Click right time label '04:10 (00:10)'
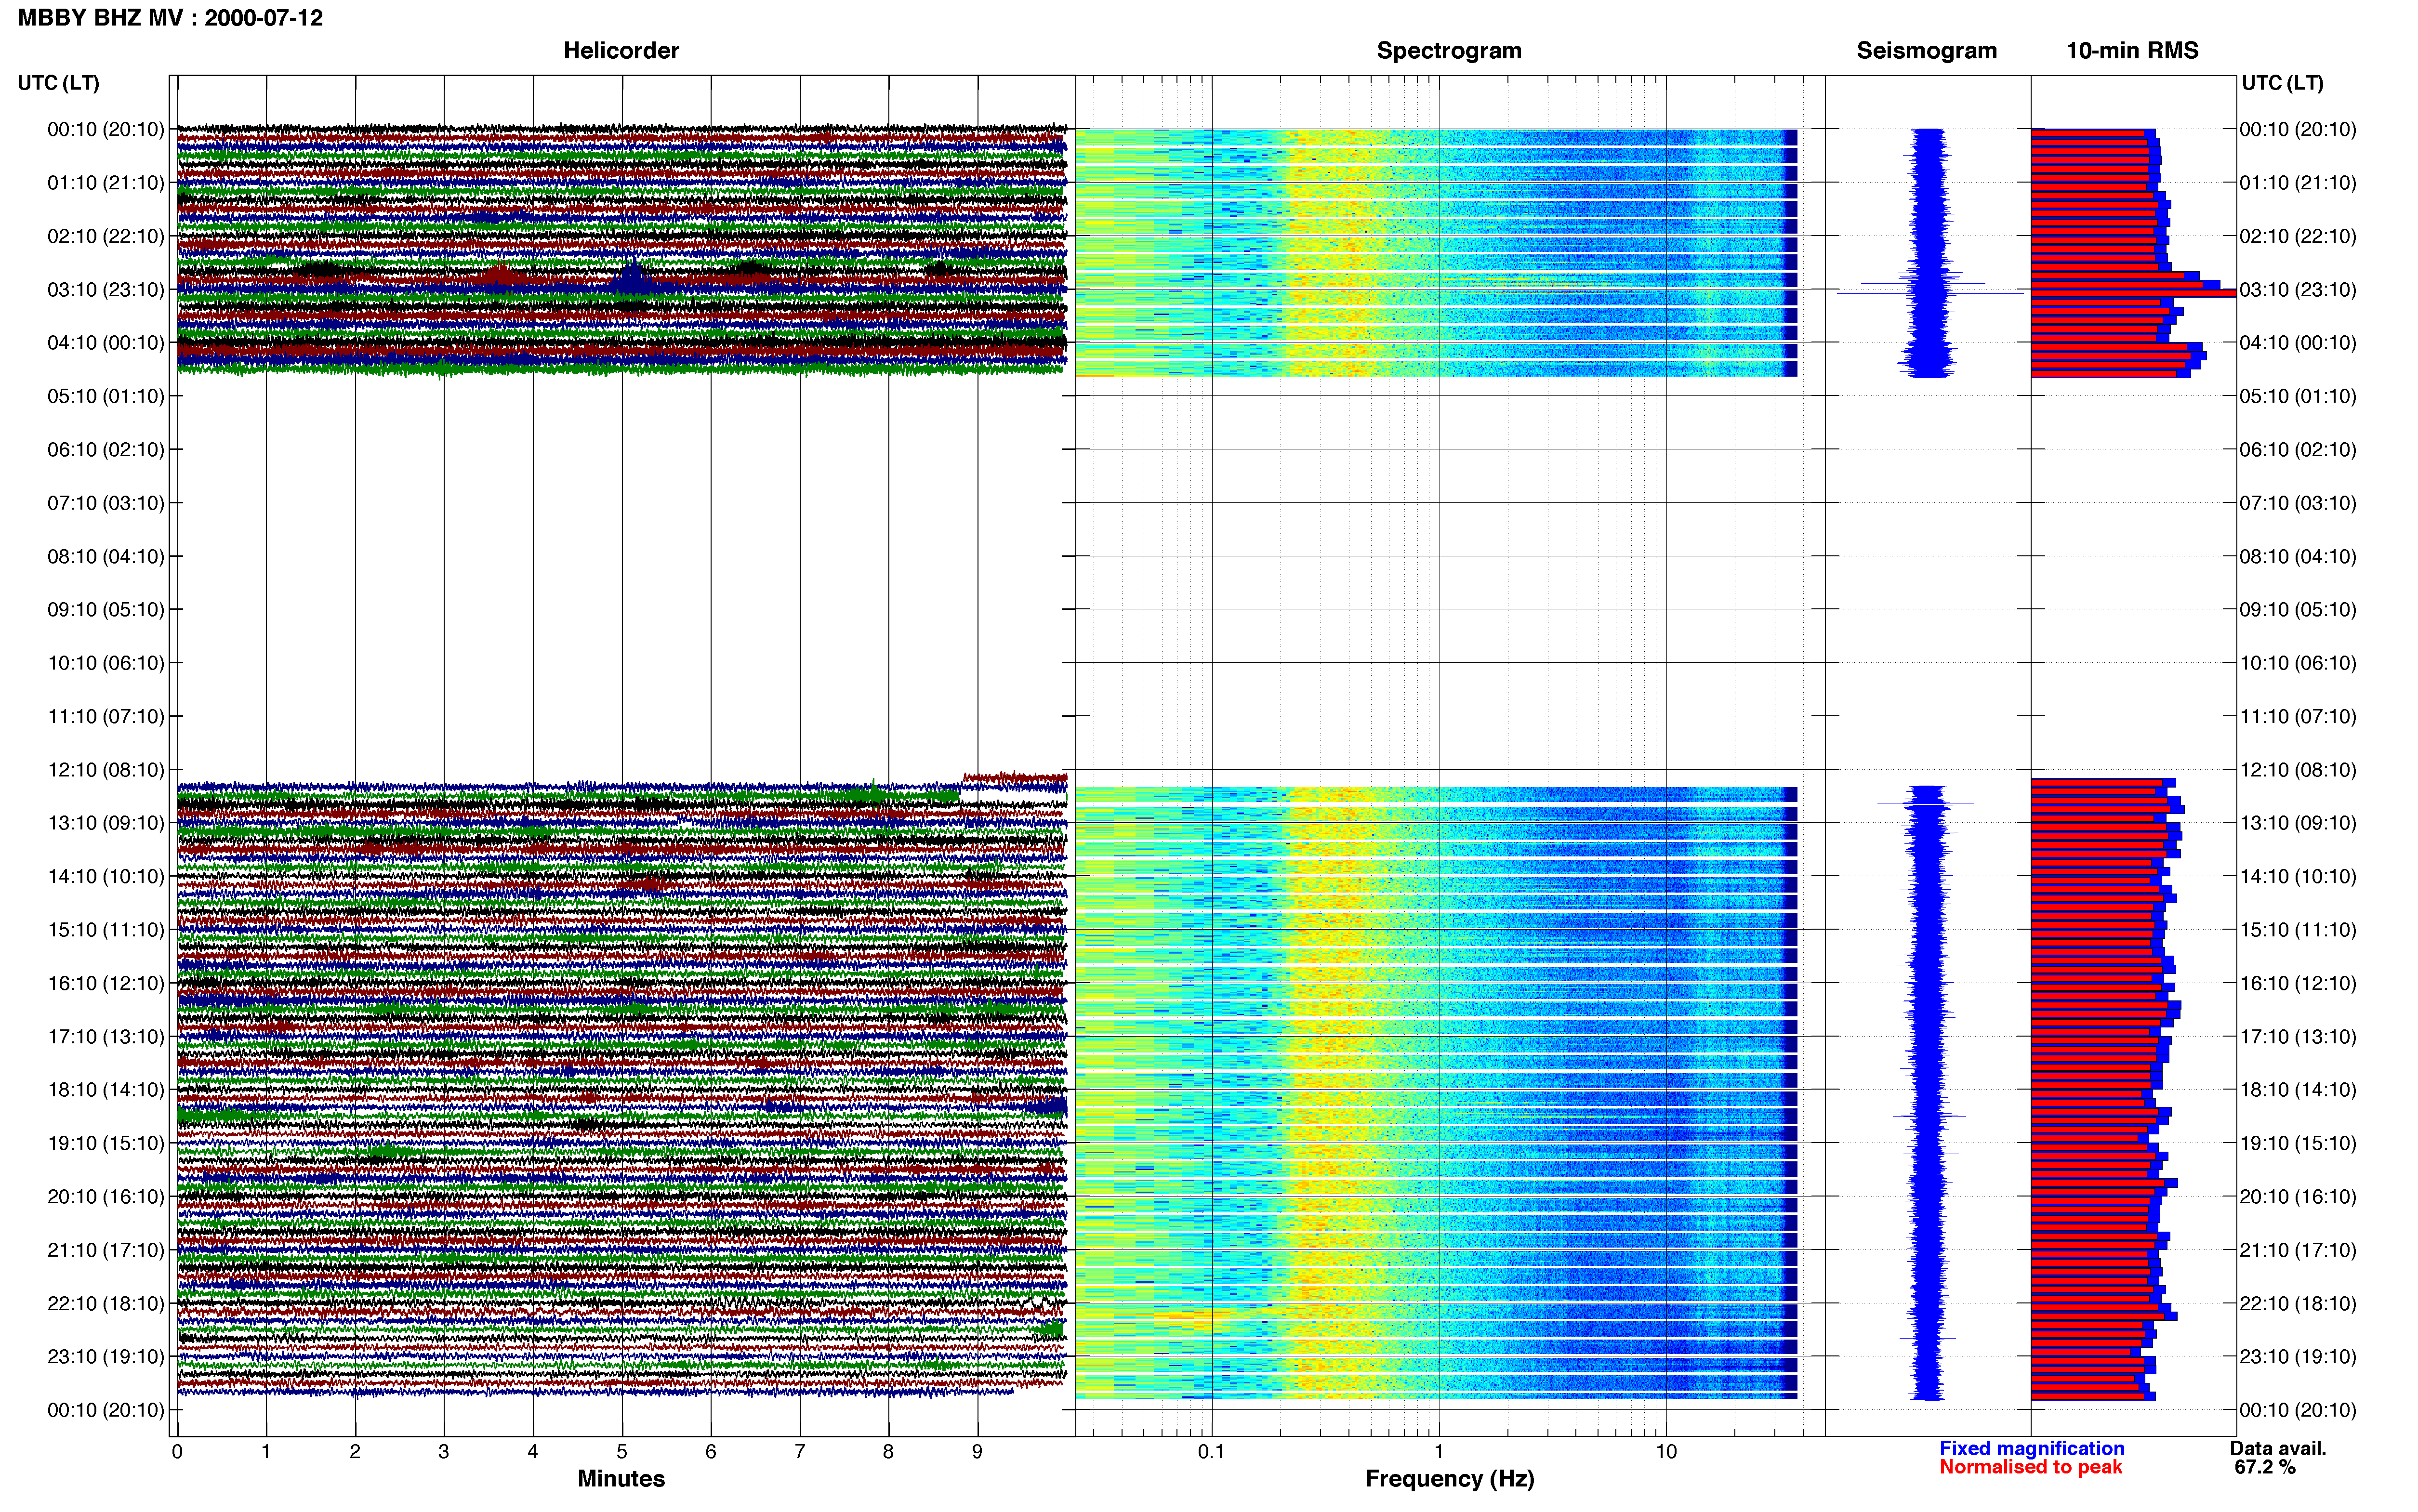The image size is (2418, 1512). pos(2298,343)
